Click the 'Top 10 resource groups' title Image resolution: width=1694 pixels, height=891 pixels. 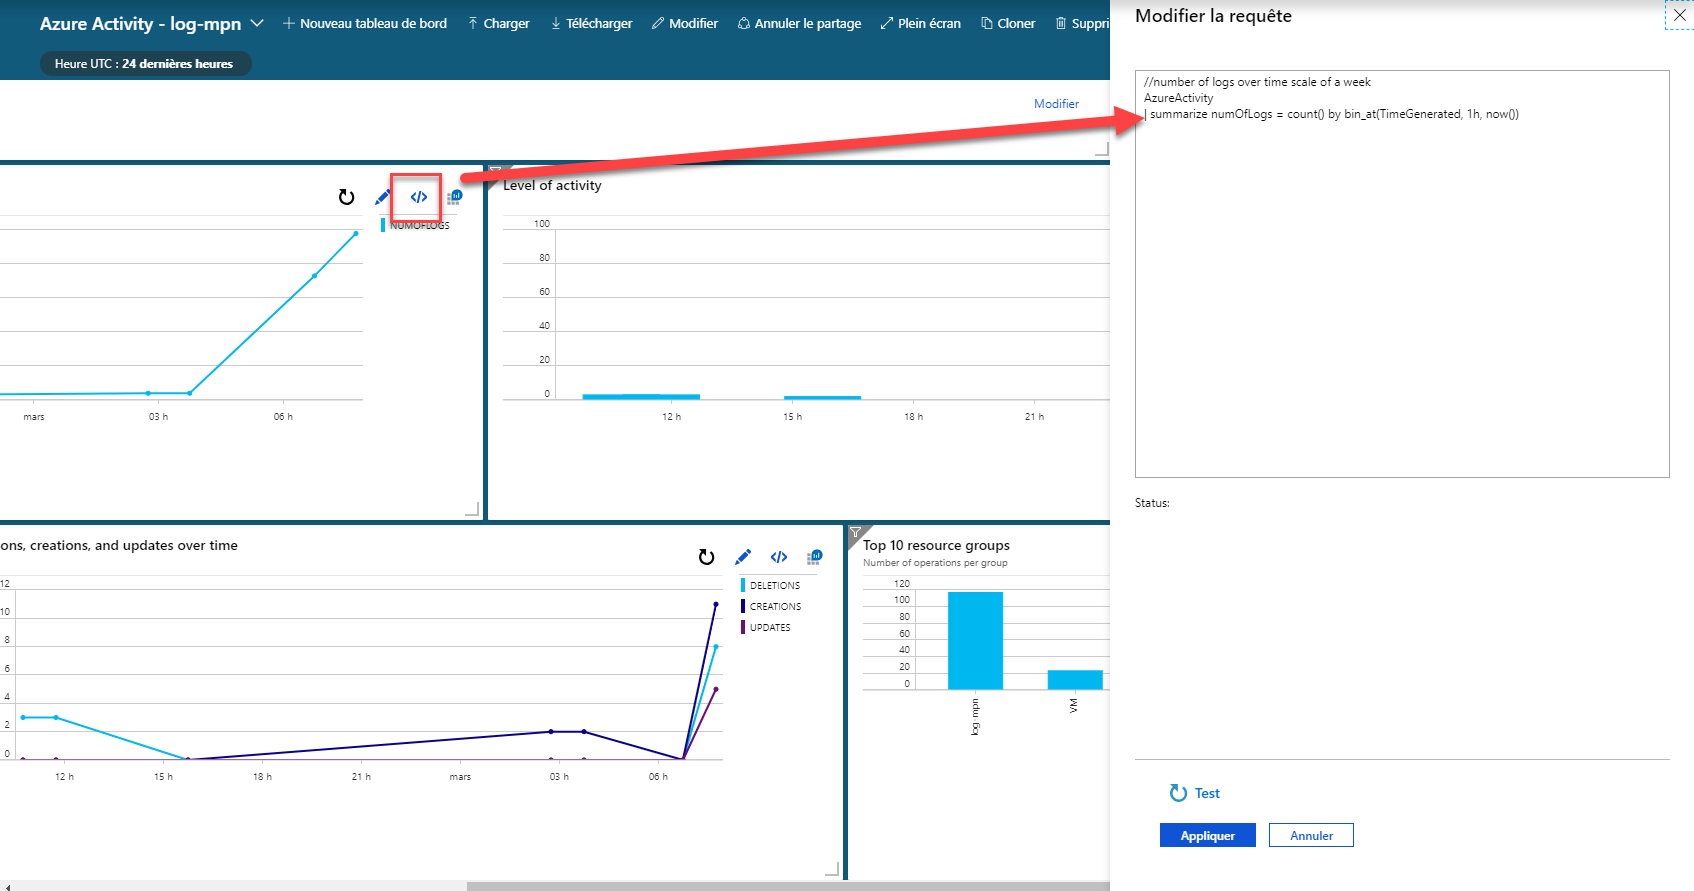[x=936, y=545]
